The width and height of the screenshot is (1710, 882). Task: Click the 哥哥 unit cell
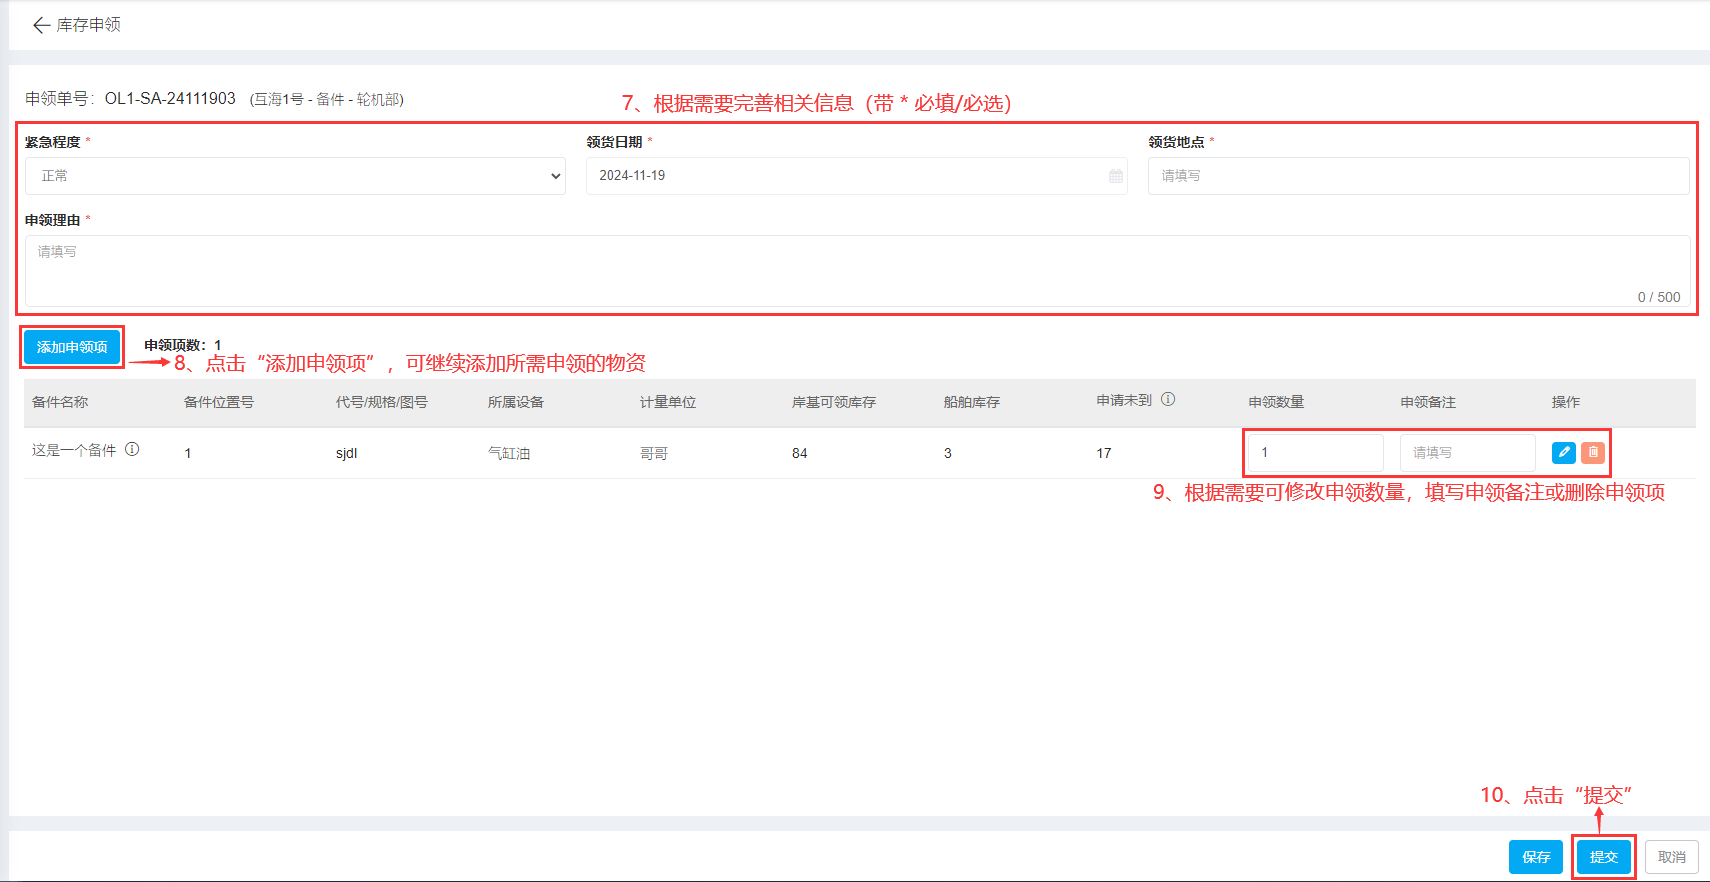click(654, 453)
